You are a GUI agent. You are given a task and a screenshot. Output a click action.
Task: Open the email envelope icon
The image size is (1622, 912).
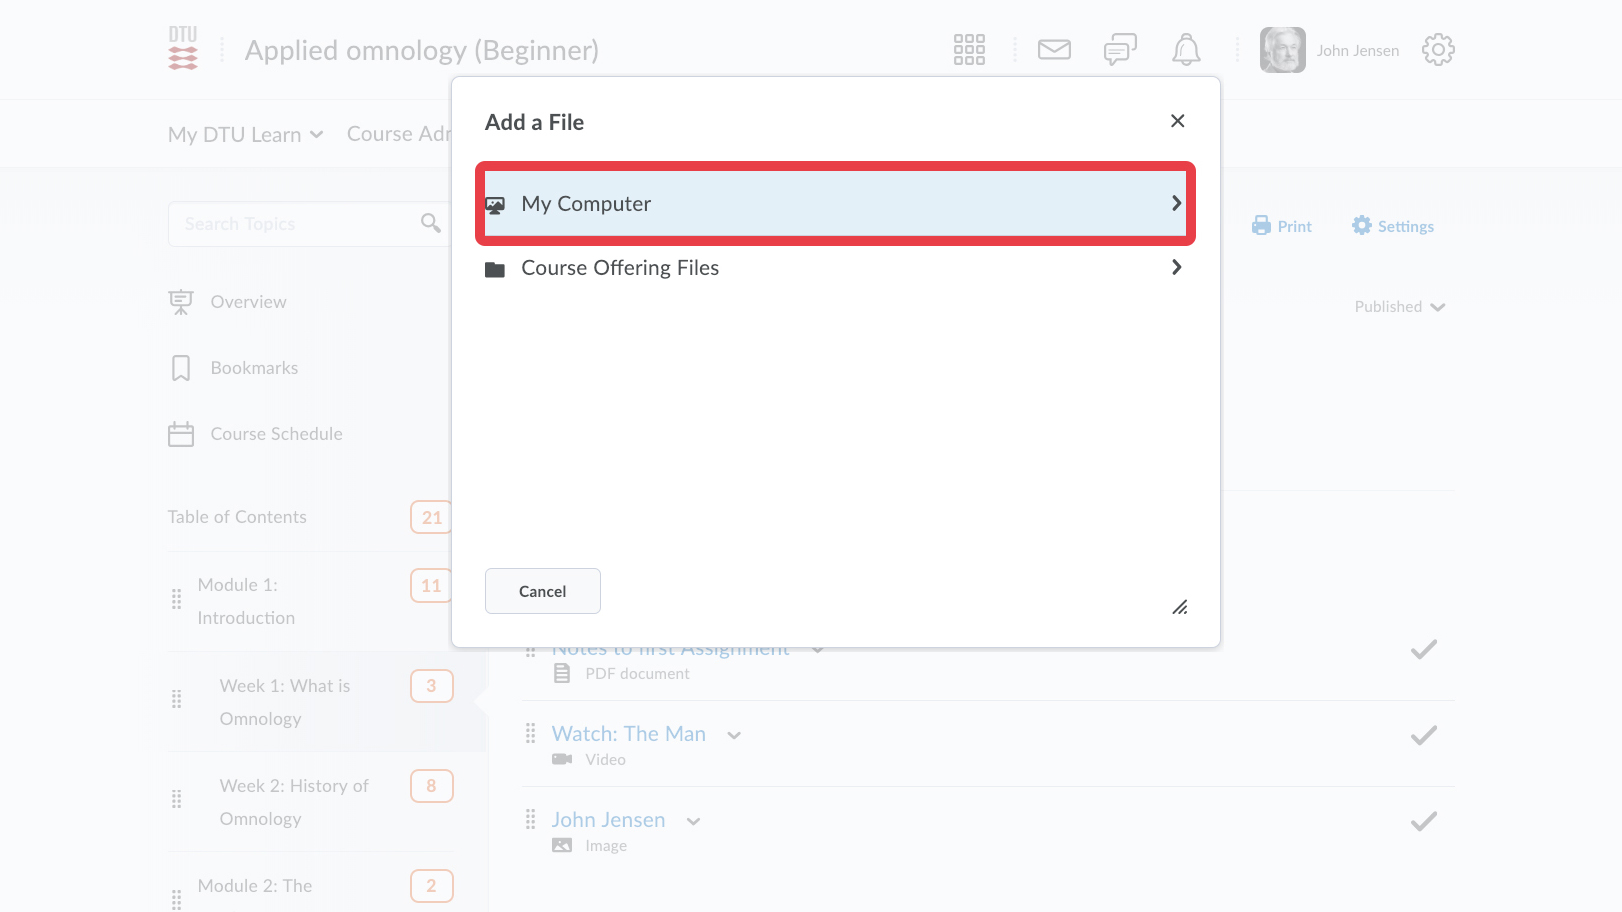[x=1054, y=49]
